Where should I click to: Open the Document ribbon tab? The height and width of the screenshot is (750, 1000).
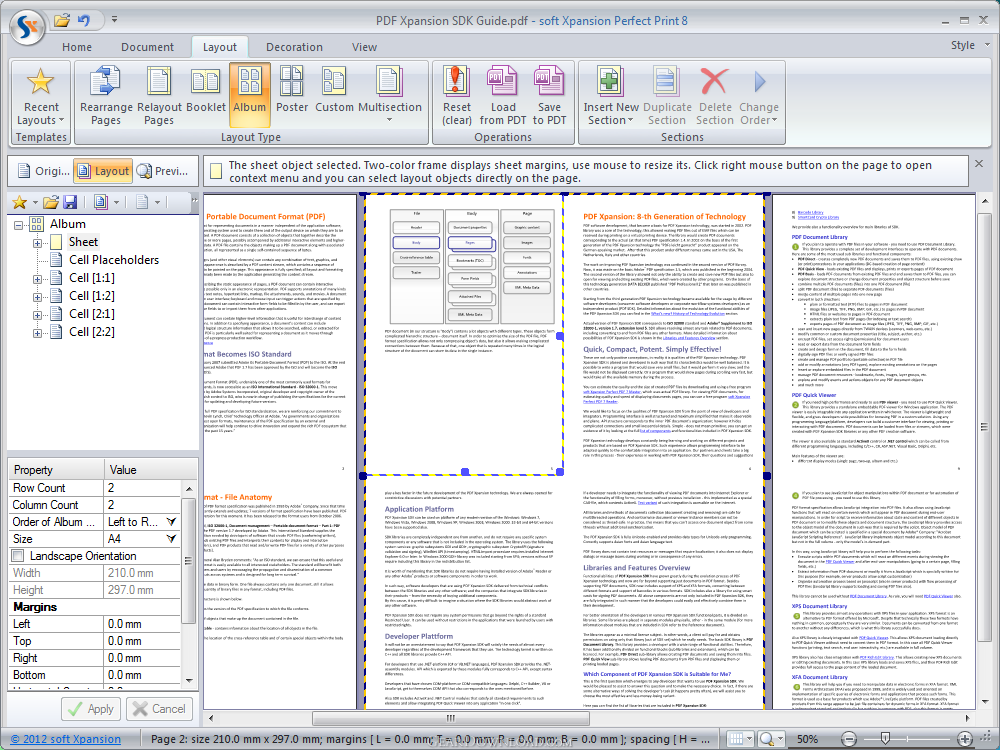tap(147, 47)
